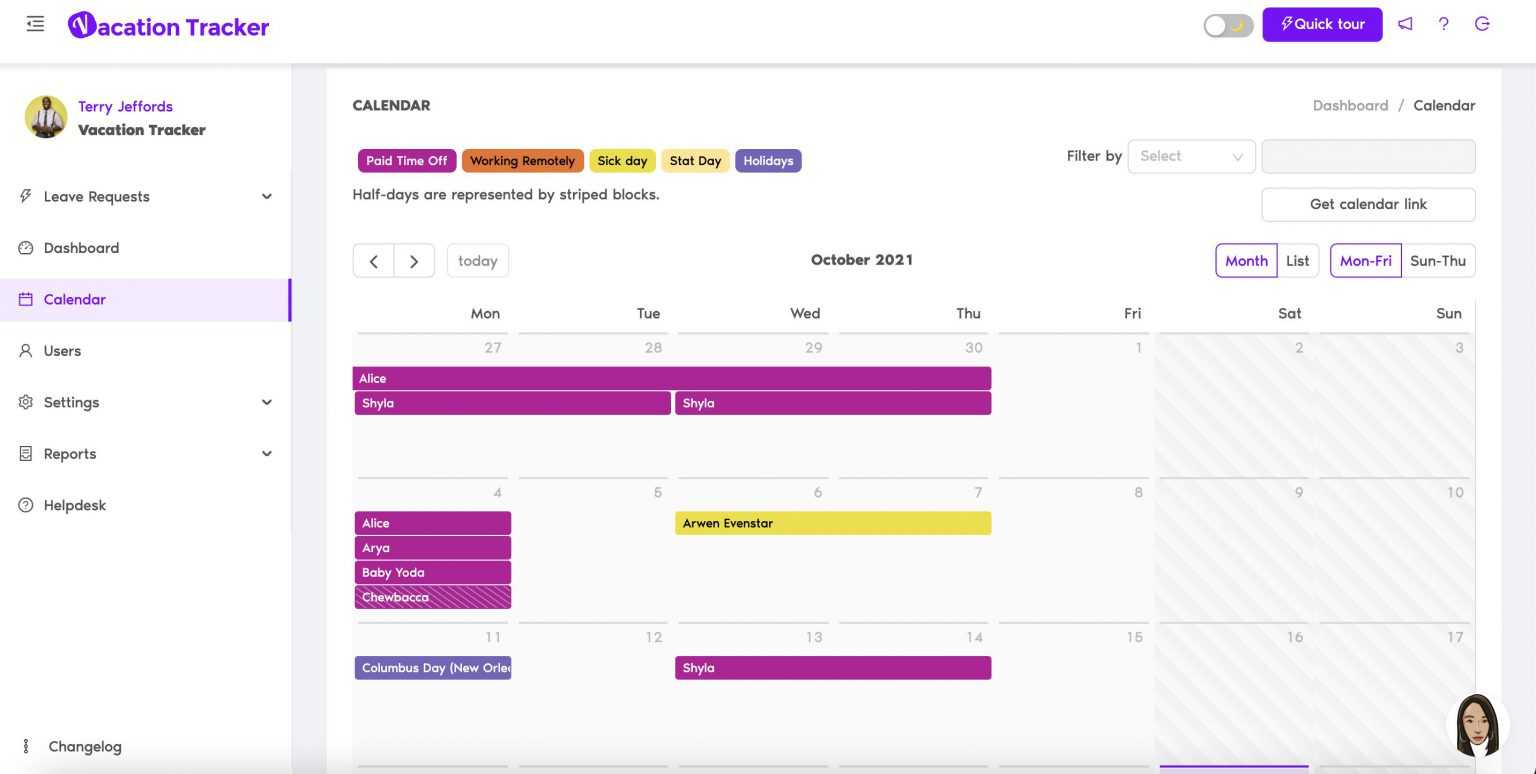This screenshot has height=774, width=1536.
Task: Click the Stat Day legend tag
Action: tap(695, 161)
